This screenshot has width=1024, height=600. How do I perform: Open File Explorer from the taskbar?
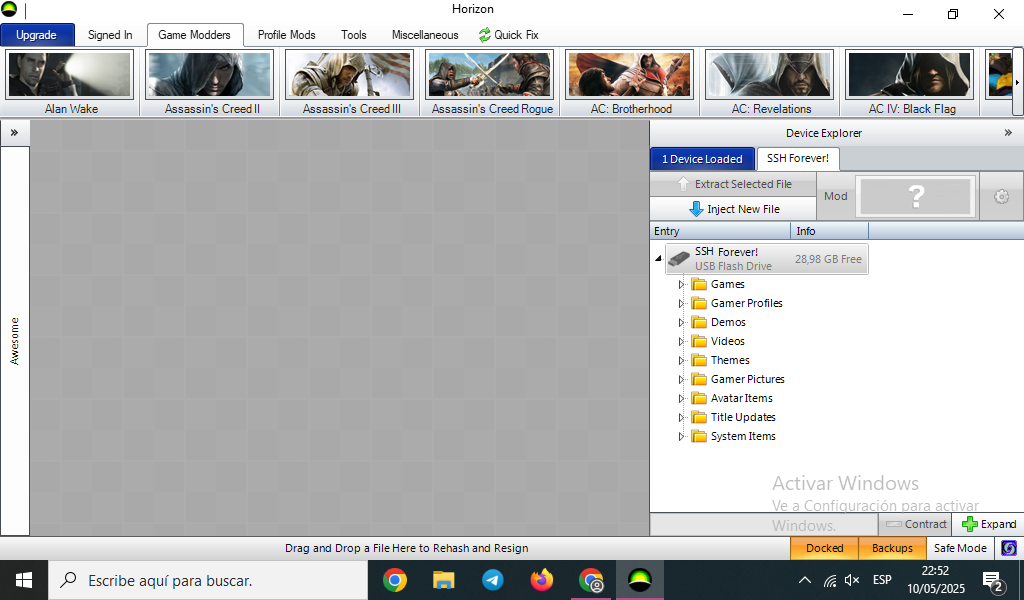coord(443,580)
